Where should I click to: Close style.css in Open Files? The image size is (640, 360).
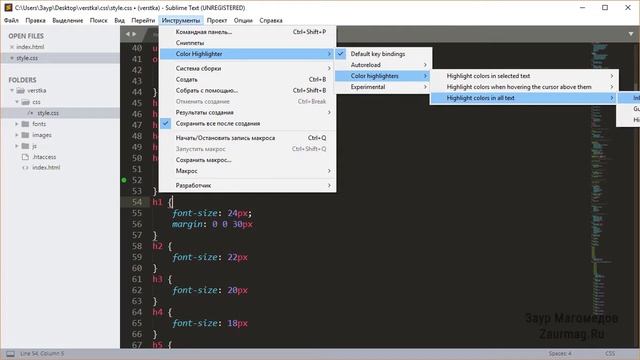coord(12,58)
